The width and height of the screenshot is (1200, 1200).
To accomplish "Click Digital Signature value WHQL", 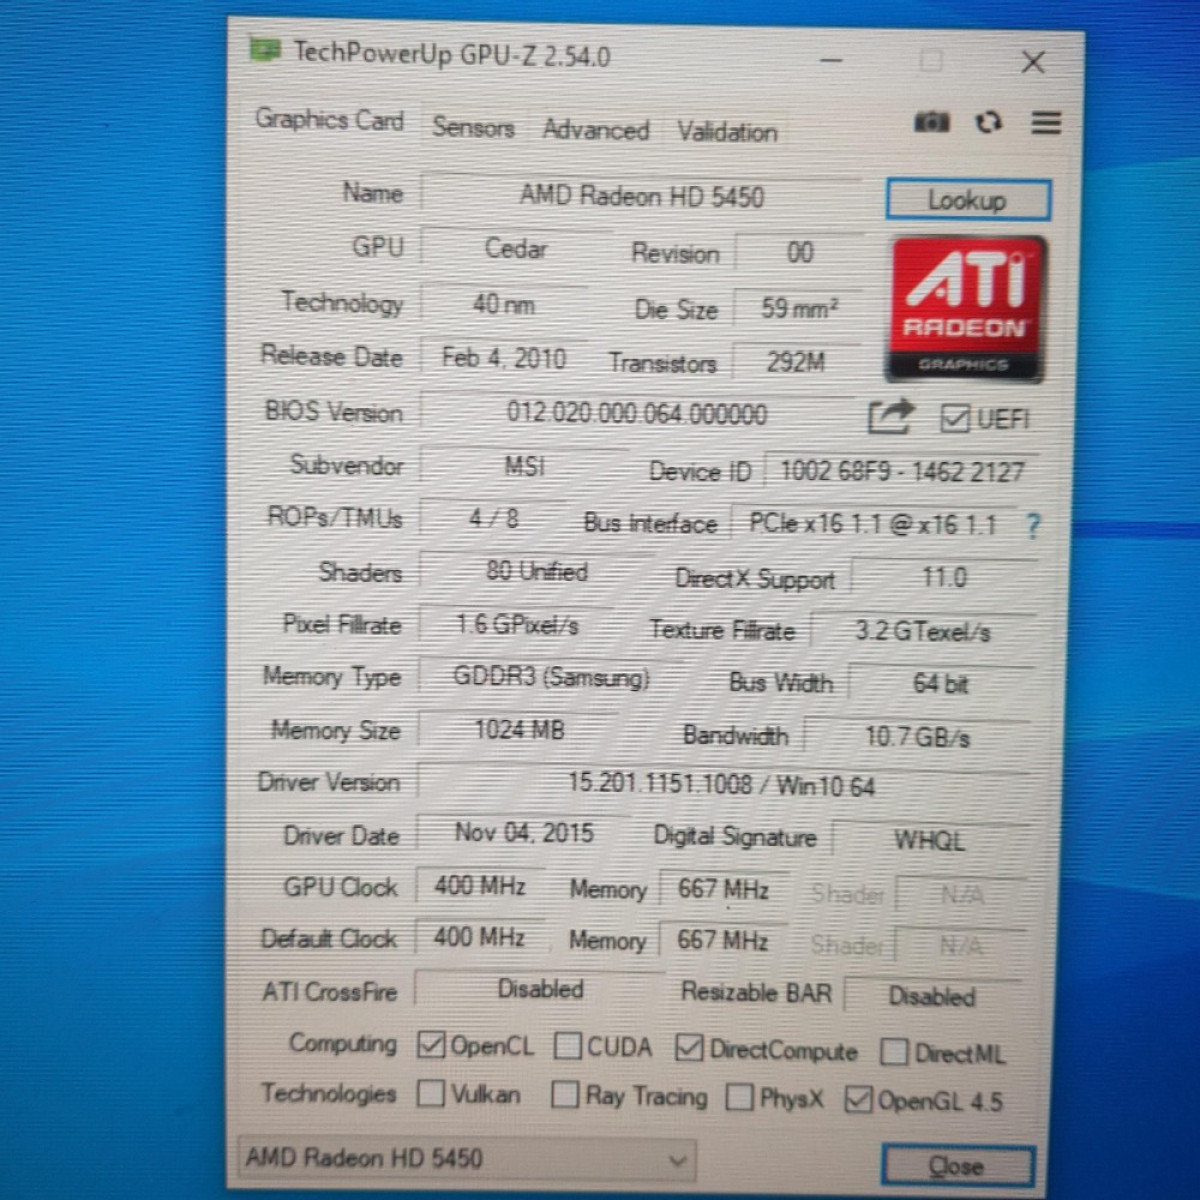I will pyautogui.click(x=929, y=840).
